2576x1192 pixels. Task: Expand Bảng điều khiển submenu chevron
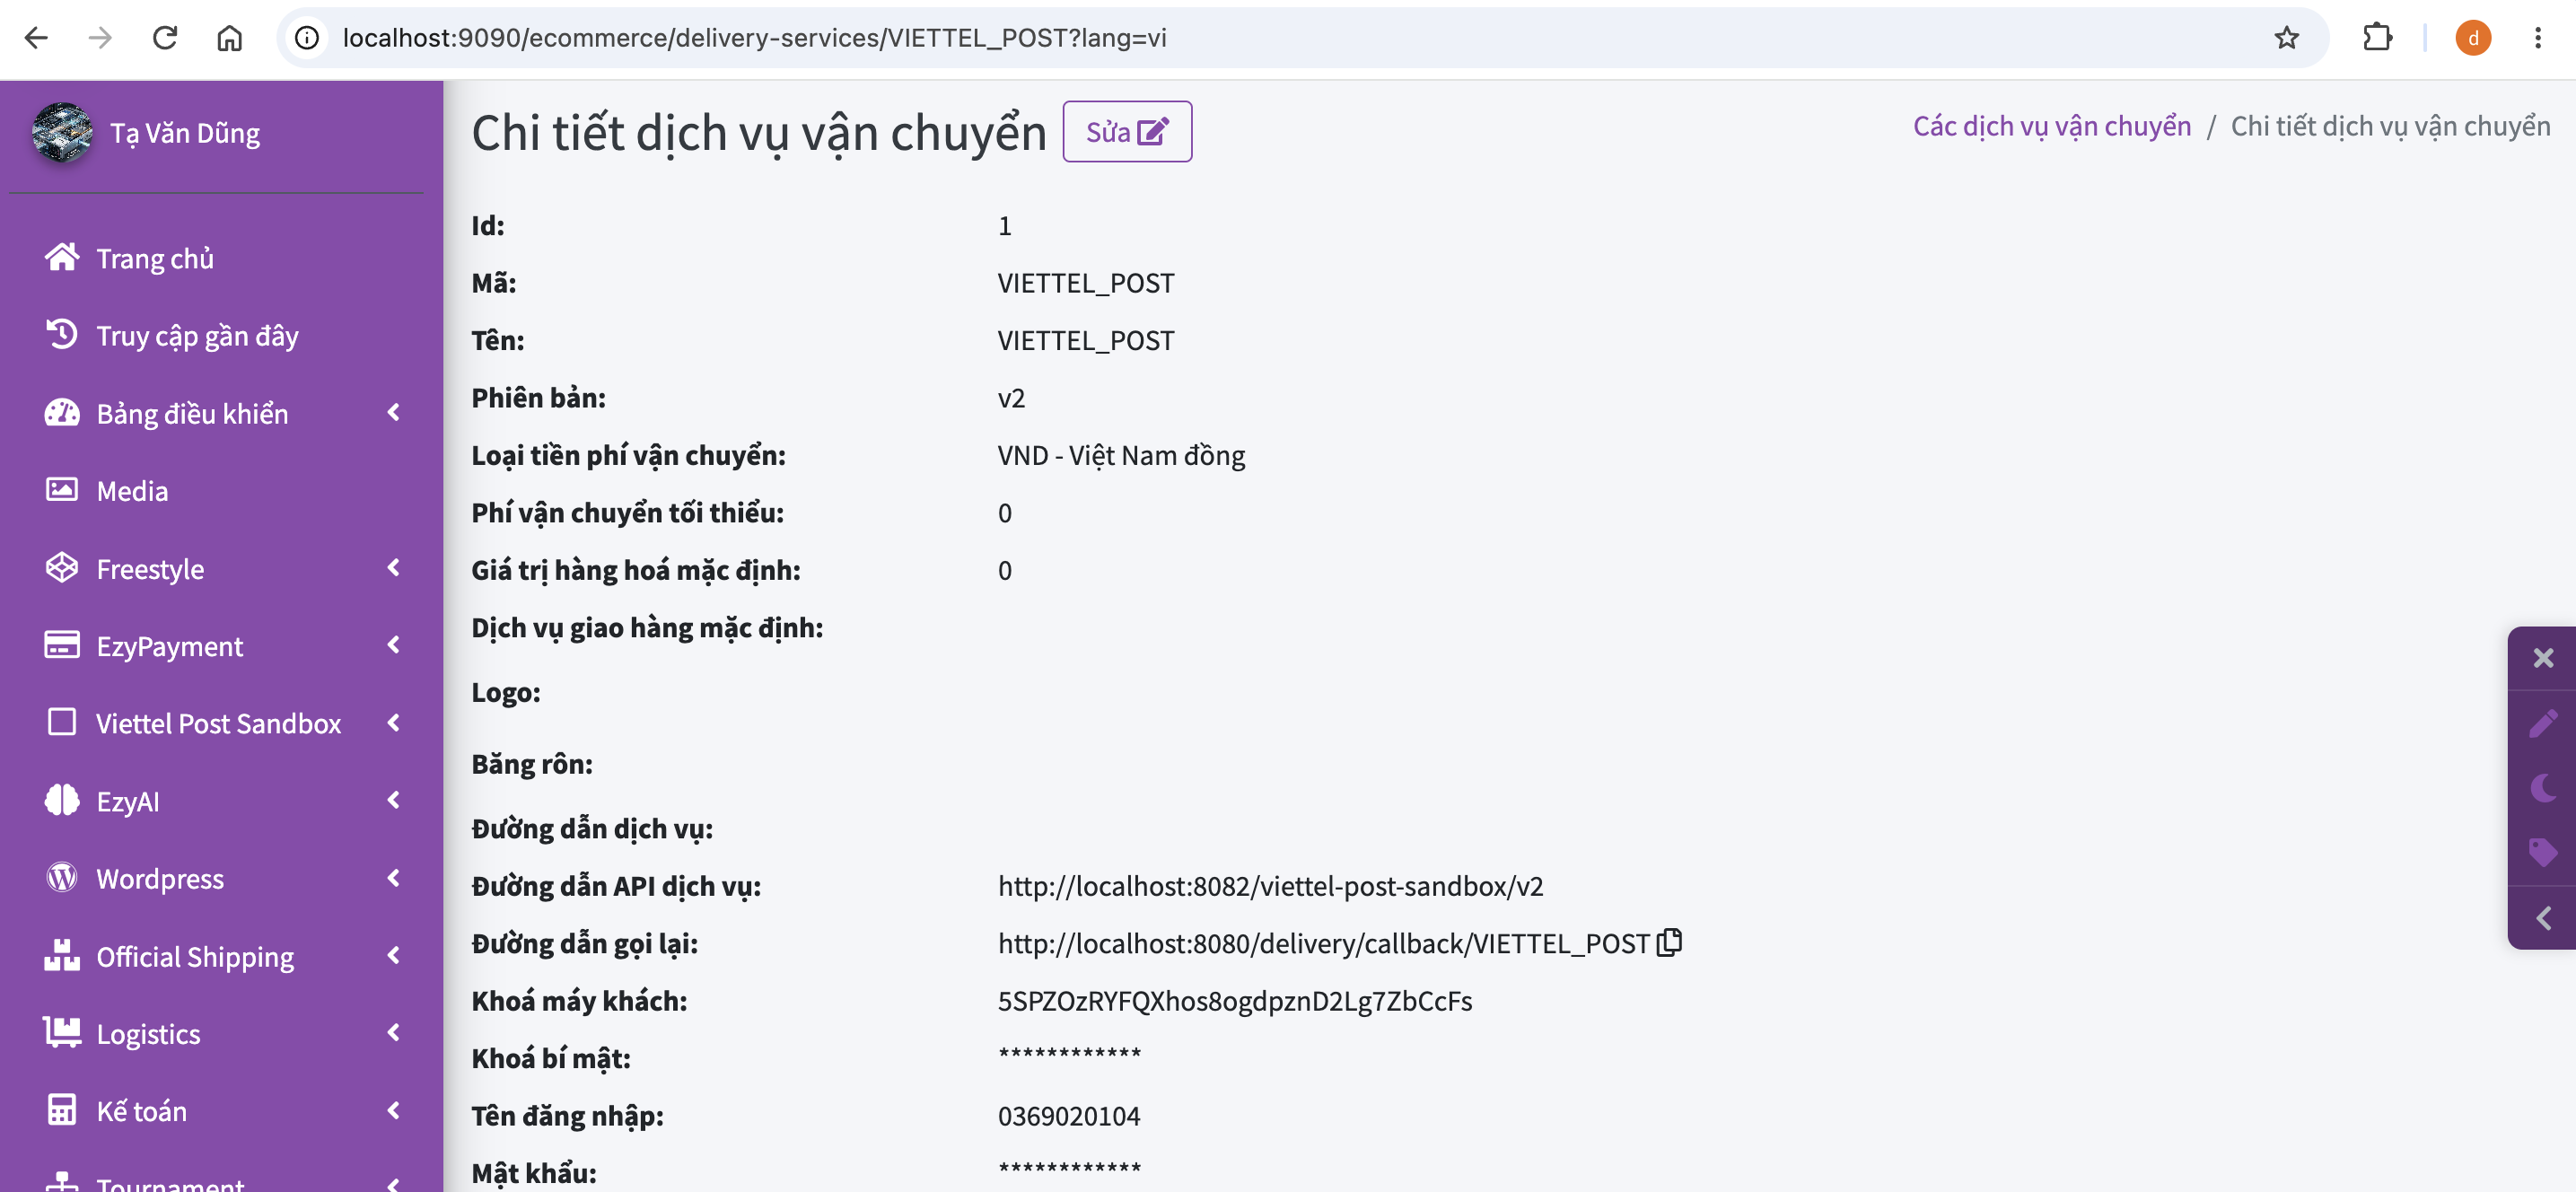coord(394,412)
